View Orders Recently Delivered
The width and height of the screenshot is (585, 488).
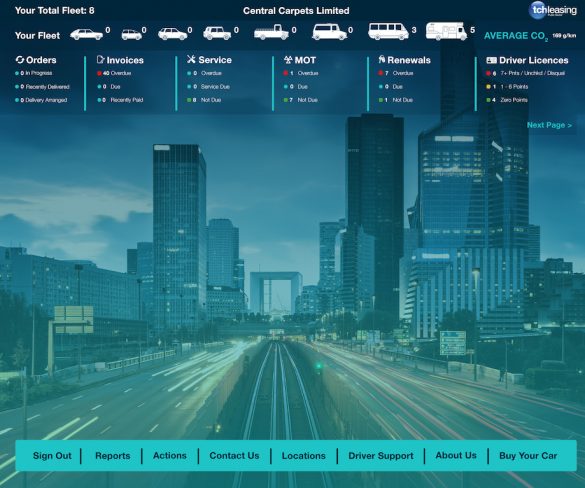coord(42,87)
